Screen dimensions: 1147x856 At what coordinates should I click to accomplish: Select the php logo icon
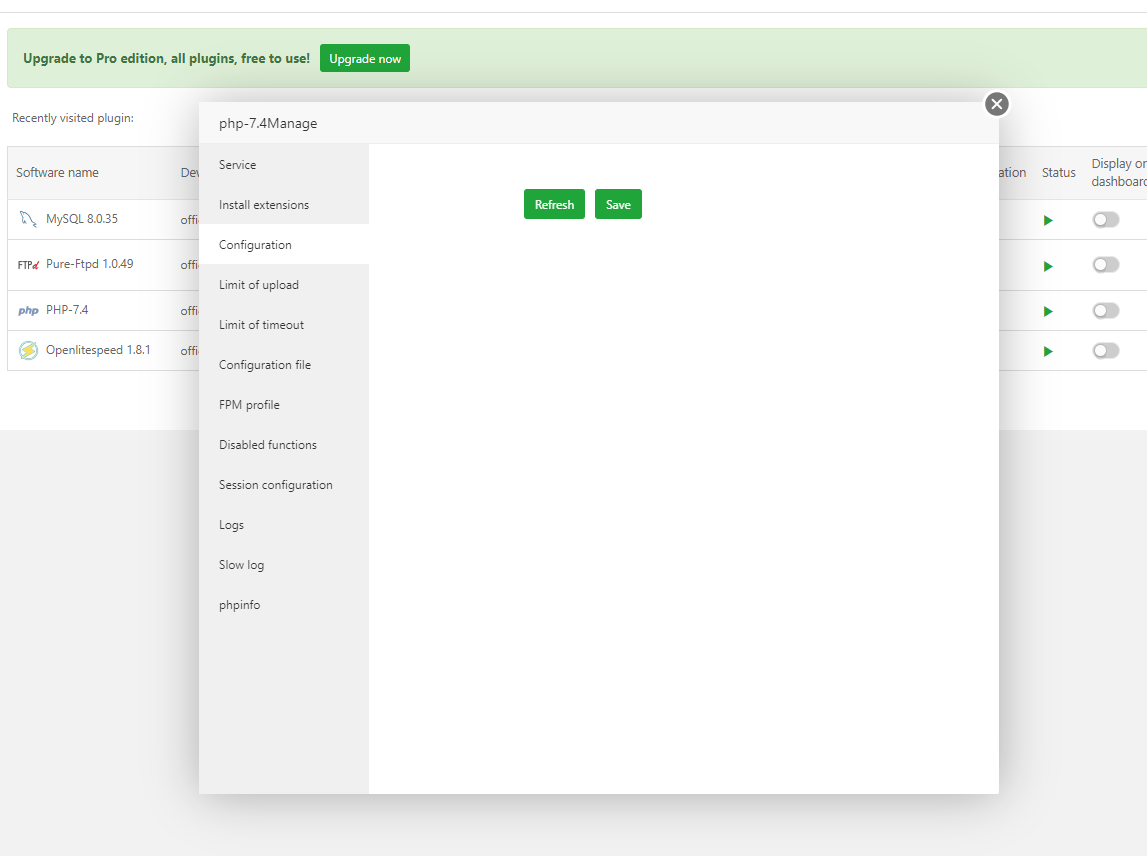[28, 310]
